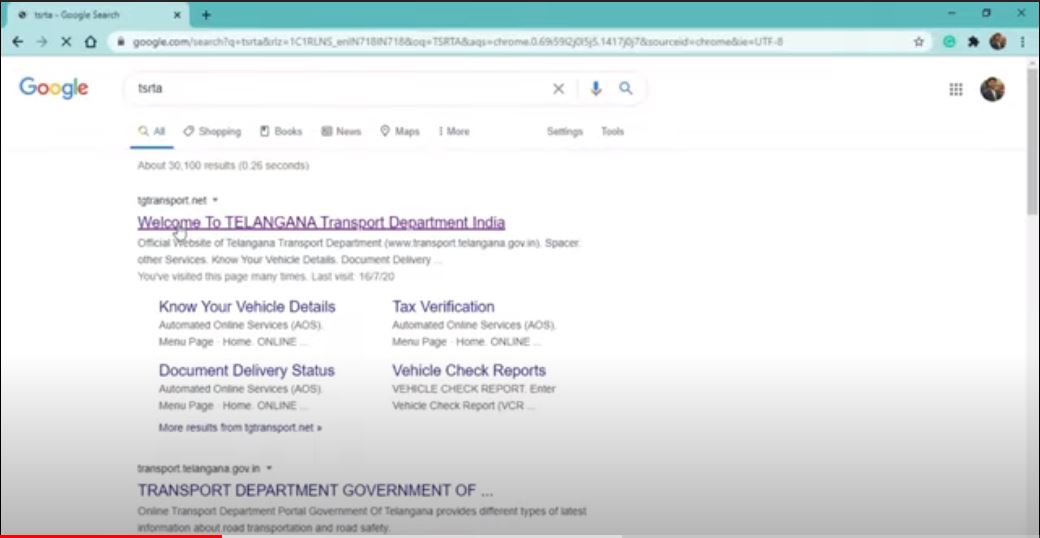Start voice search with microphone
This screenshot has height=538, width=1040.
click(596, 89)
